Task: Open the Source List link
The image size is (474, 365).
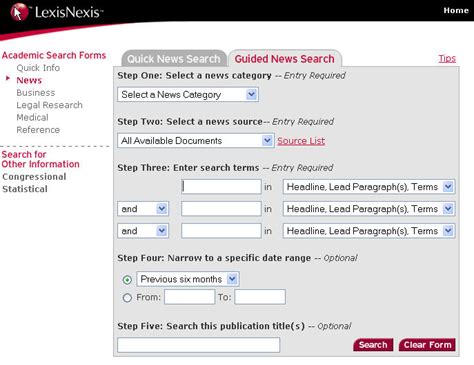Action: [301, 141]
